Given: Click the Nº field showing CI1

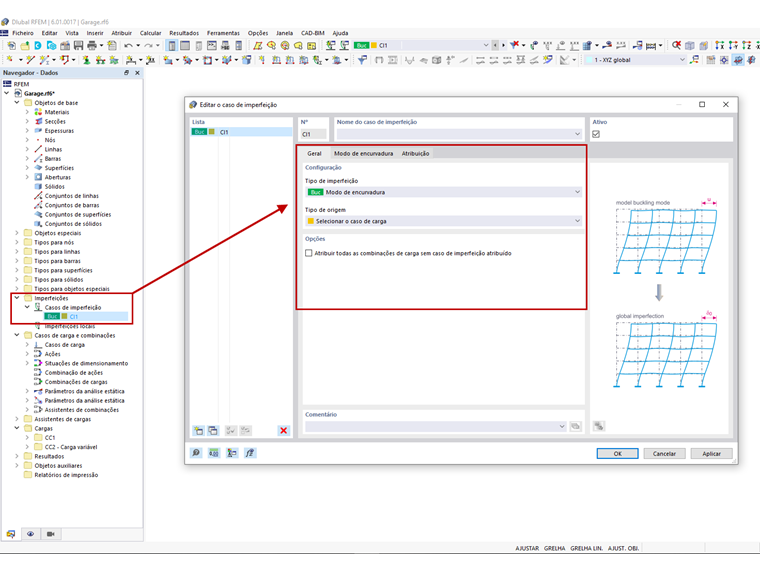Looking at the screenshot, I should [314, 134].
